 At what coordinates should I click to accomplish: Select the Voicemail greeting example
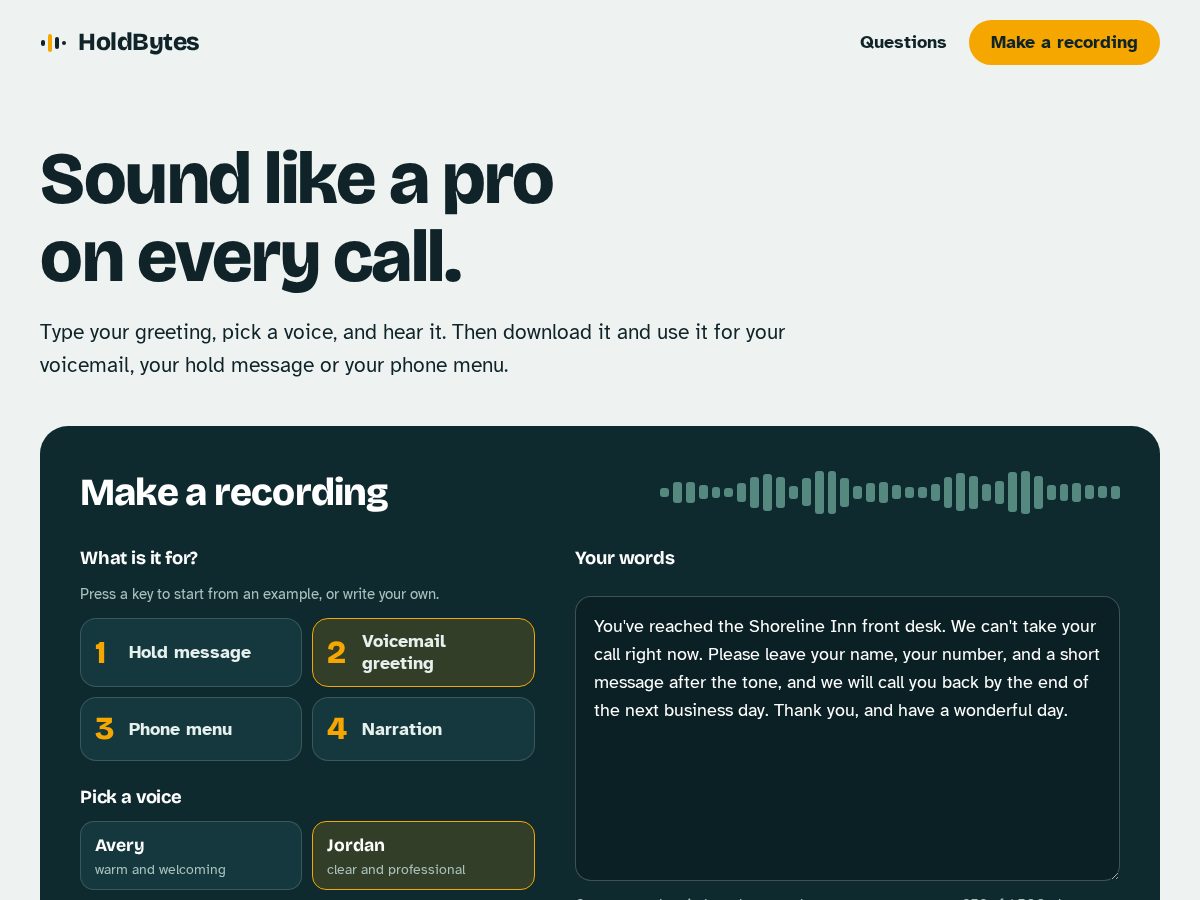point(423,652)
